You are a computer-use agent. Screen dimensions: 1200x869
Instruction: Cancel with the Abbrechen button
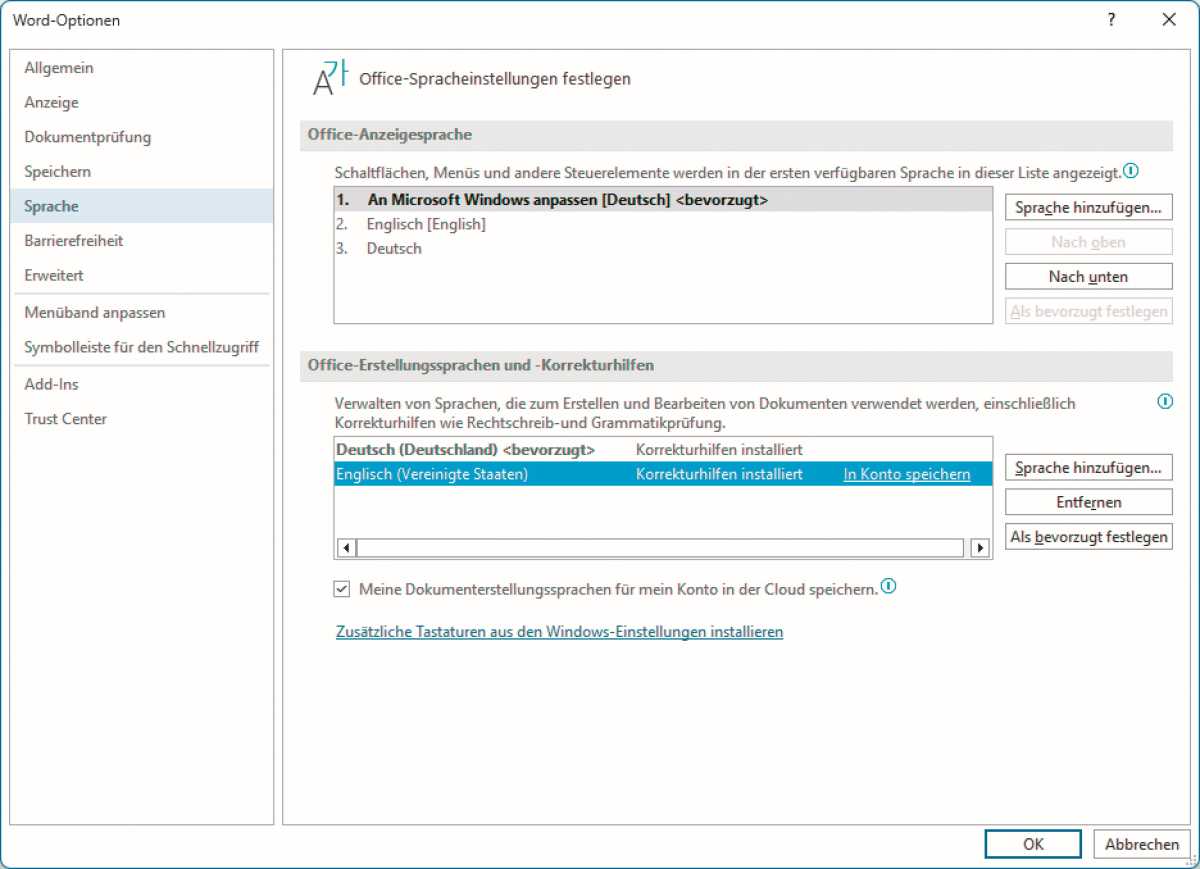click(x=1142, y=844)
